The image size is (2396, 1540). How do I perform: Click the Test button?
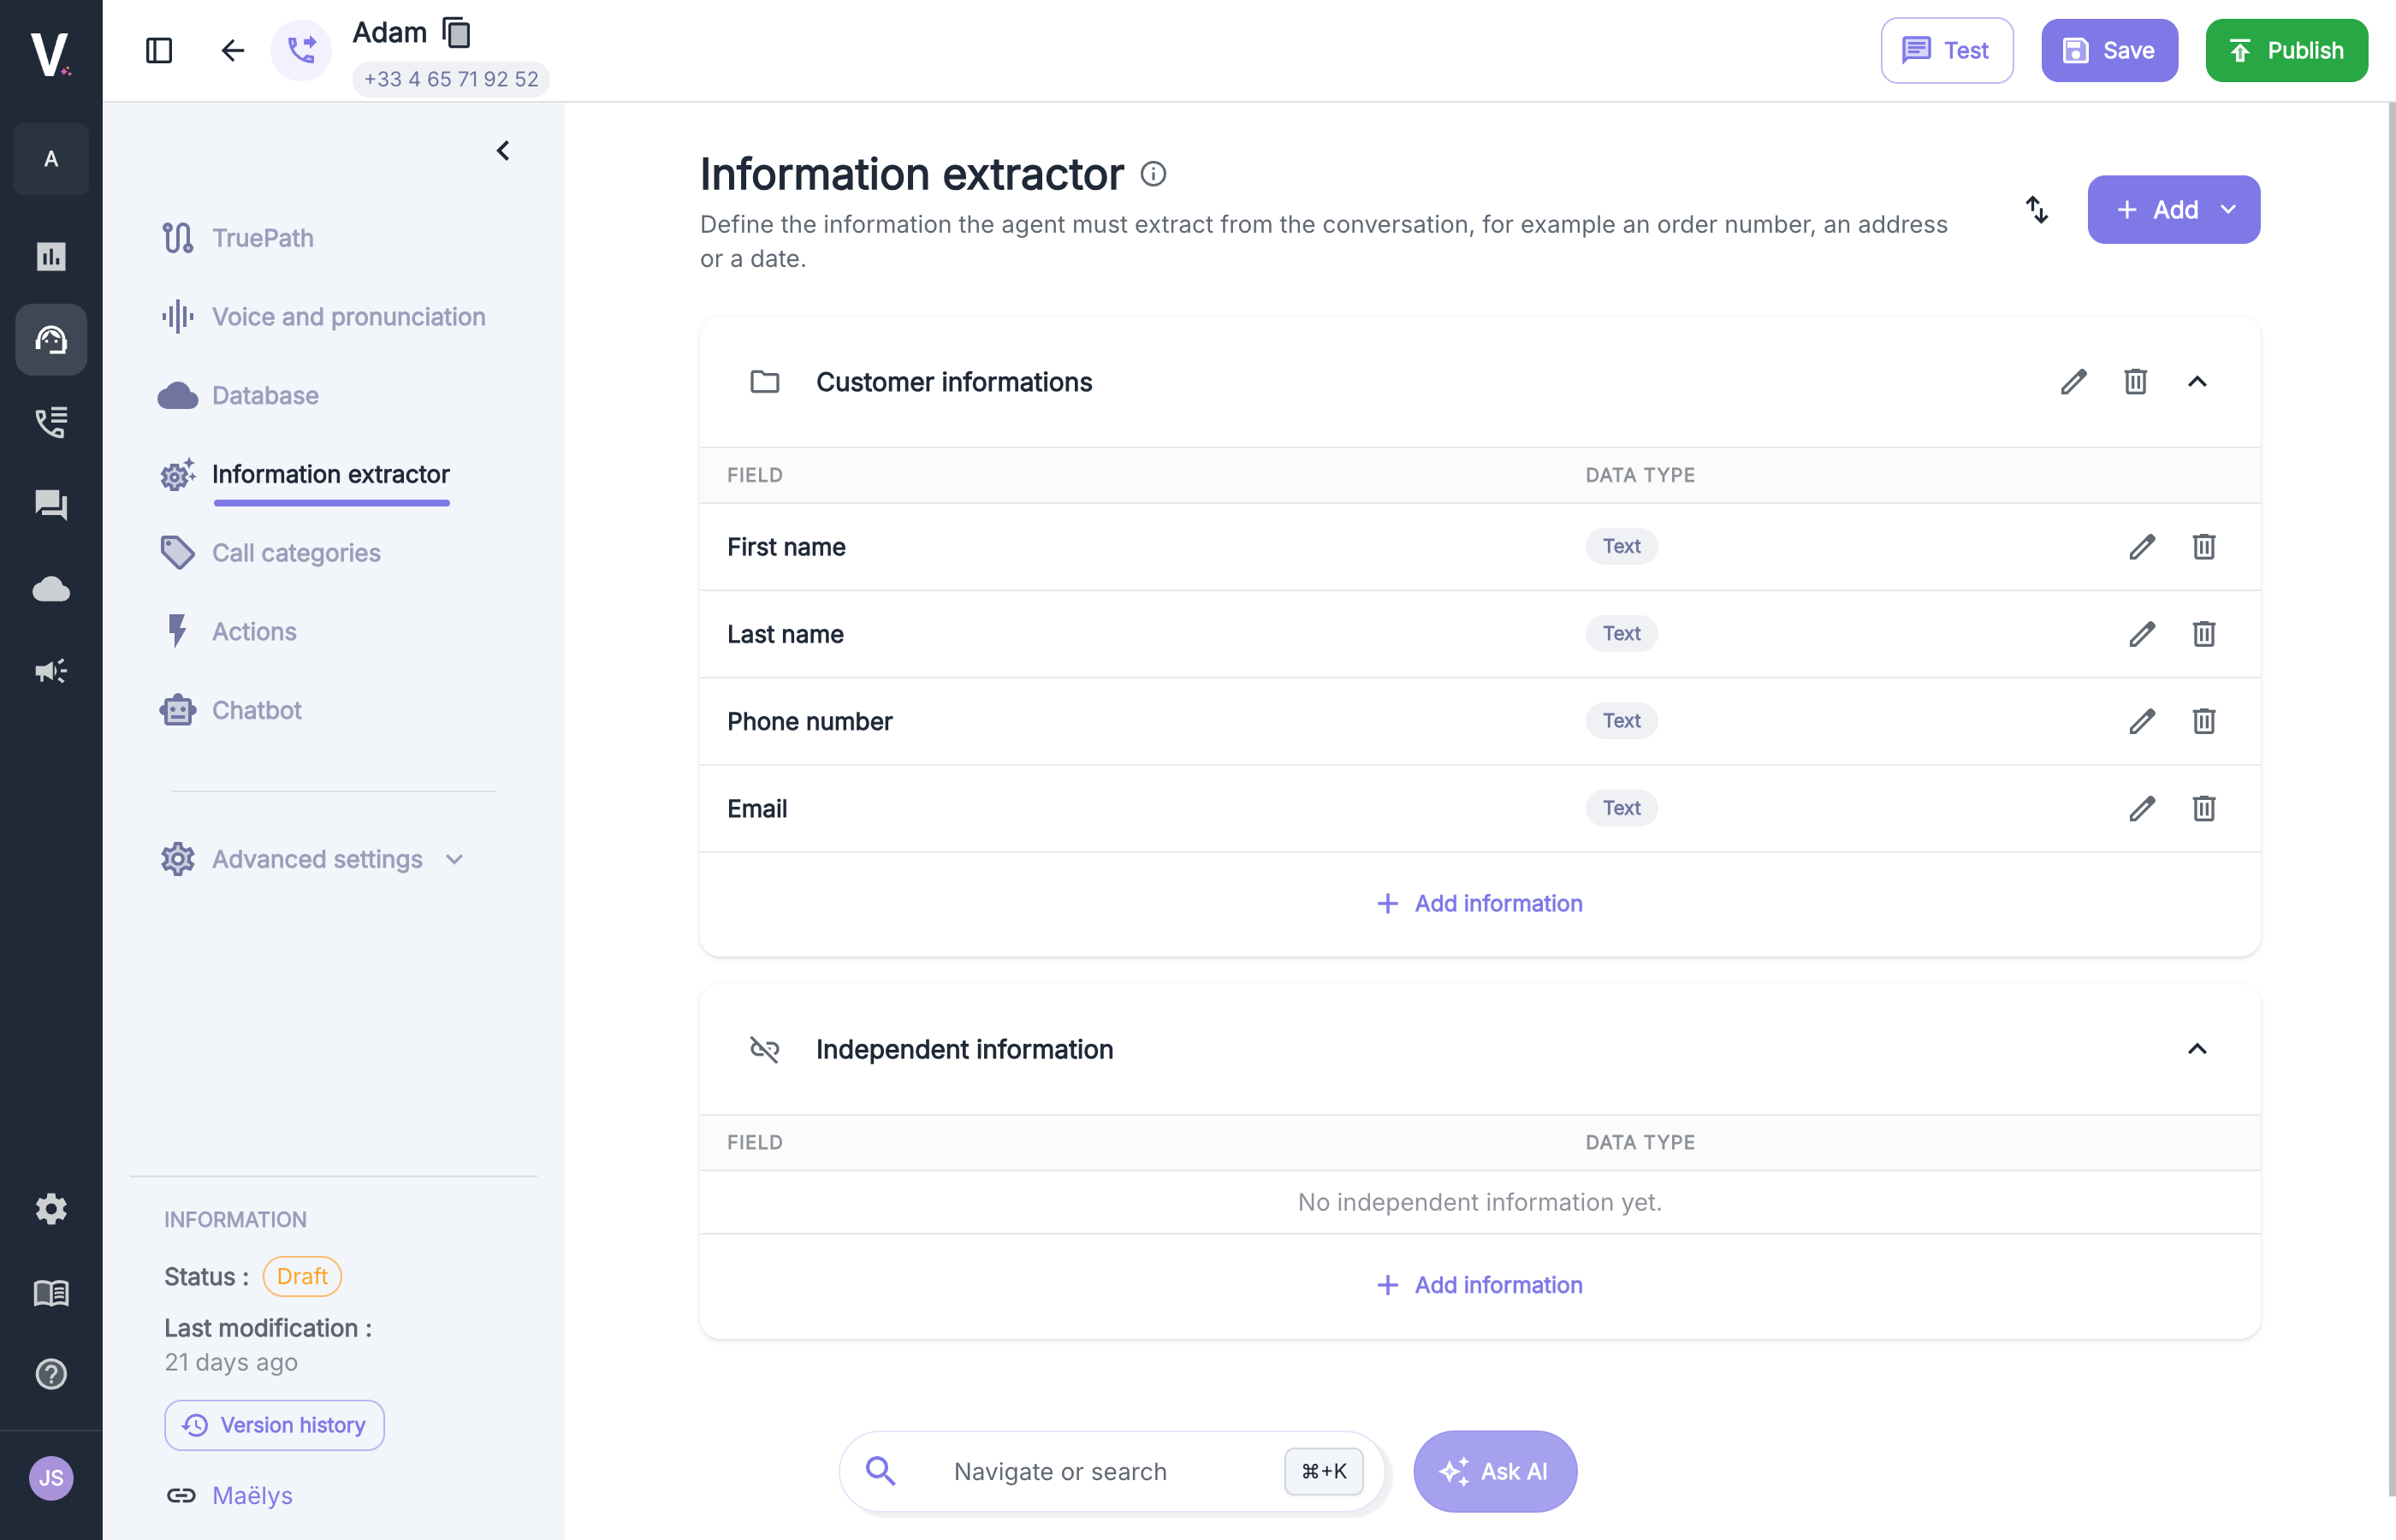[x=1946, y=50]
